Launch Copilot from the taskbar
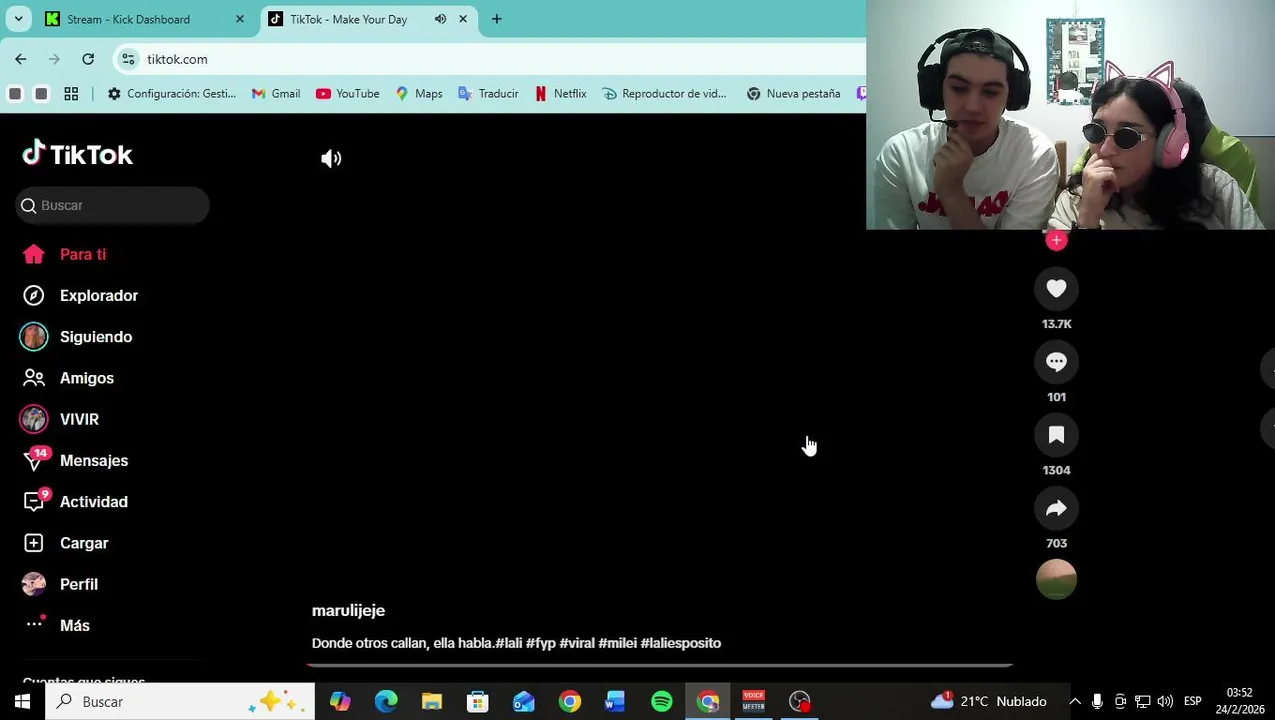This screenshot has width=1275, height=720. pos(340,702)
